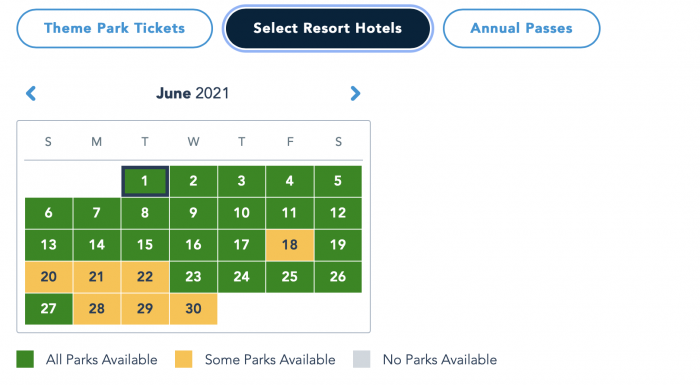Viewport: 700px width, 385px height.
Task: Open the Annual Passes tab
Action: pos(521,28)
